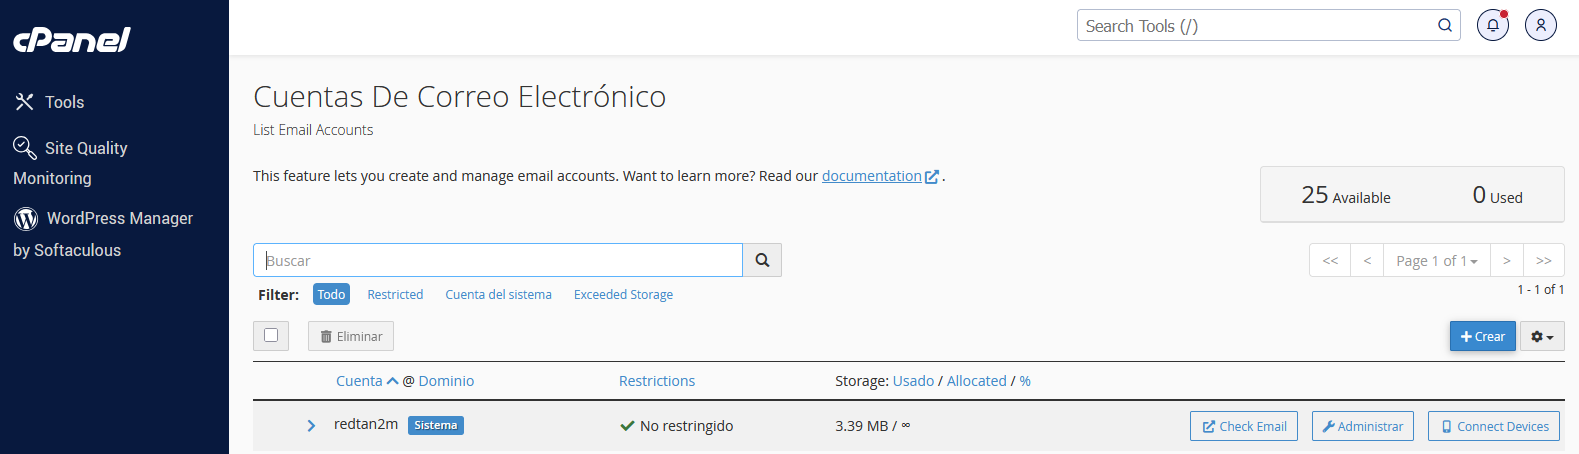Open Tools in the sidebar
This screenshot has width=1579, height=454.
pyautogui.click(x=64, y=102)
